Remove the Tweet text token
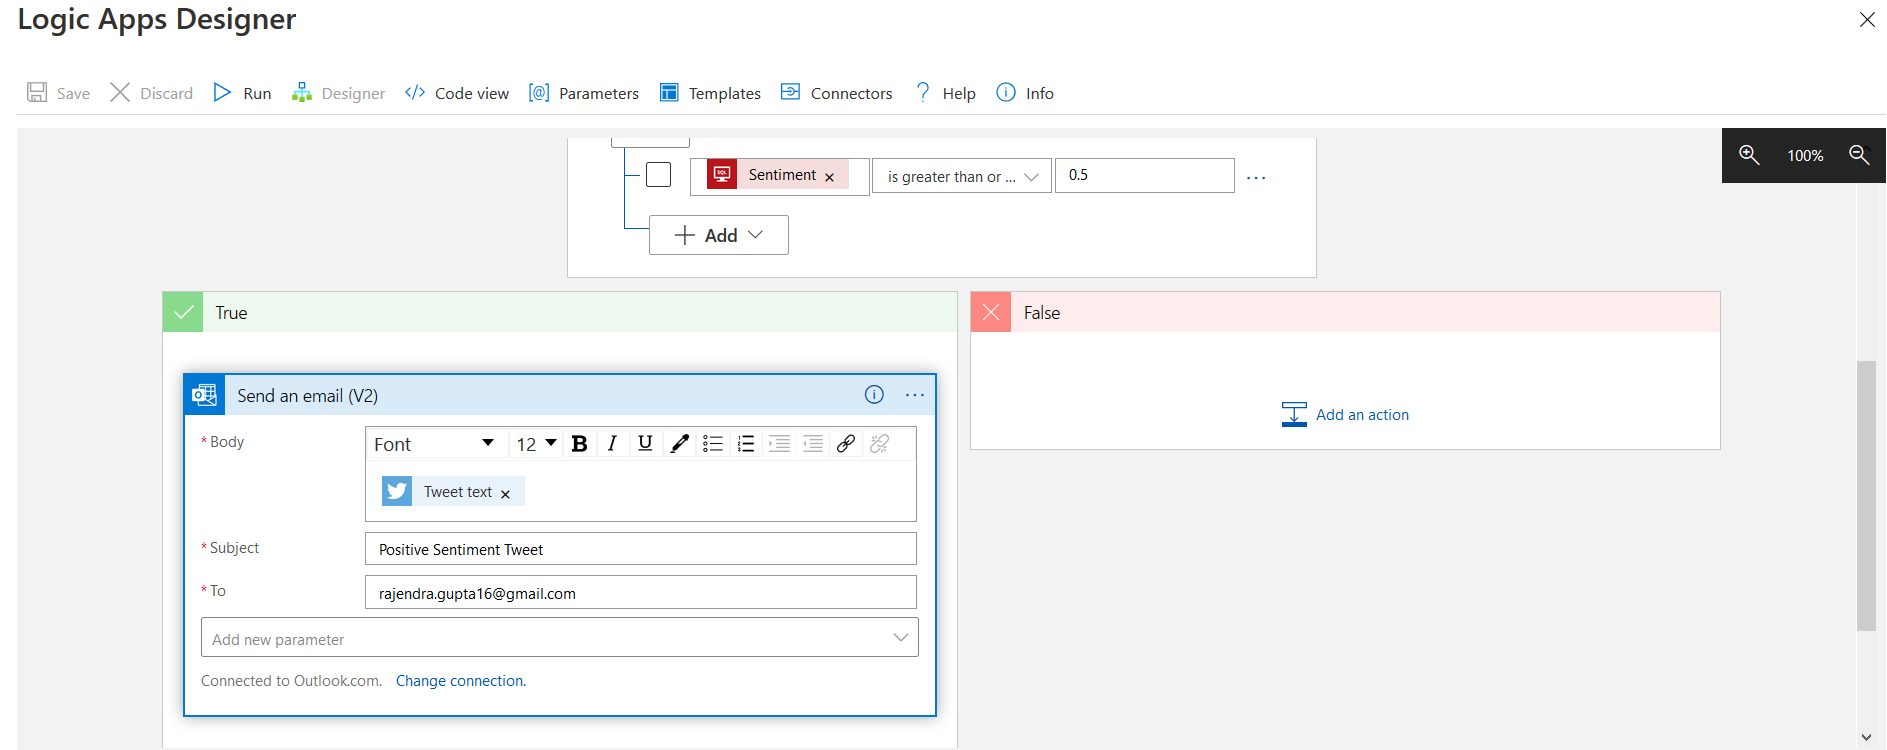 coord(505,494)
